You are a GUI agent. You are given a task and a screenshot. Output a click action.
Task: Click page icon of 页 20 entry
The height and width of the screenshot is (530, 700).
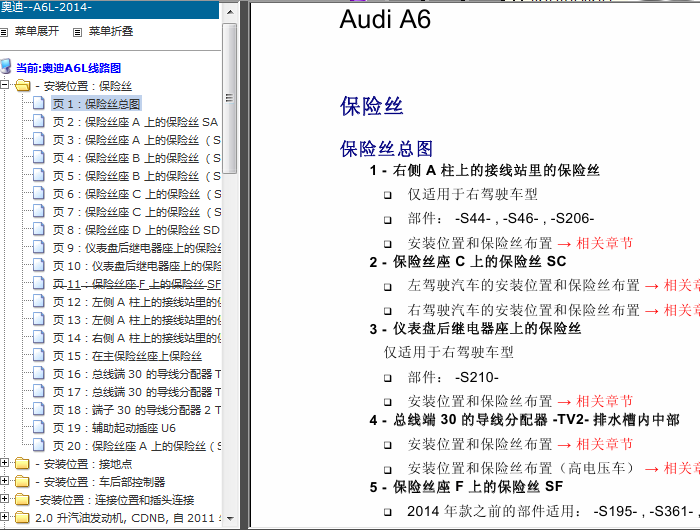[x=39, y=445]
